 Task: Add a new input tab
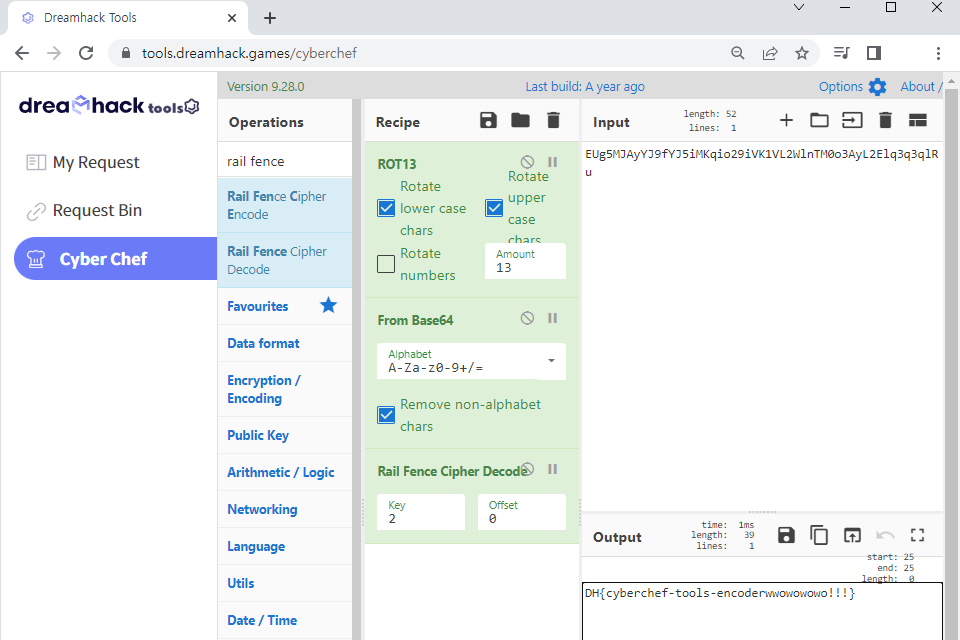pyautogui.click(x=786, y=121)
